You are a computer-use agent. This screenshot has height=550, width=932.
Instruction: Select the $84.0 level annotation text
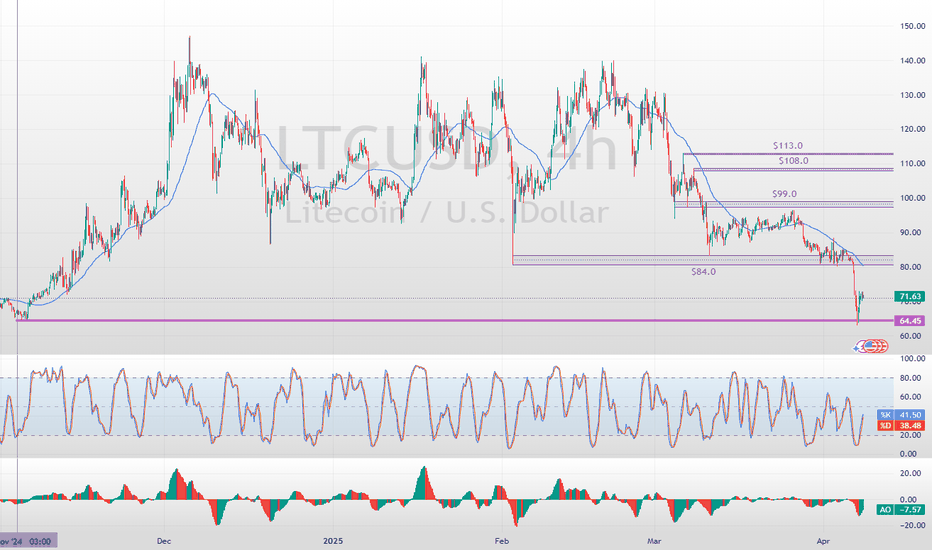click(x=703, y=272)
